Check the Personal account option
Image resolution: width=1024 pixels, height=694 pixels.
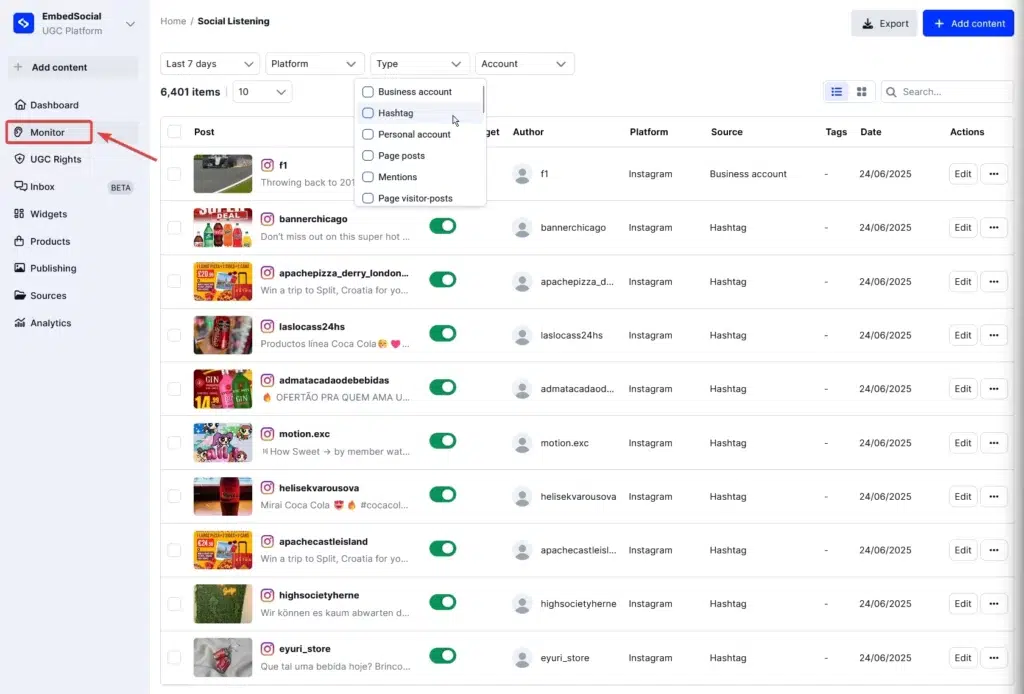tap(368, 134)
